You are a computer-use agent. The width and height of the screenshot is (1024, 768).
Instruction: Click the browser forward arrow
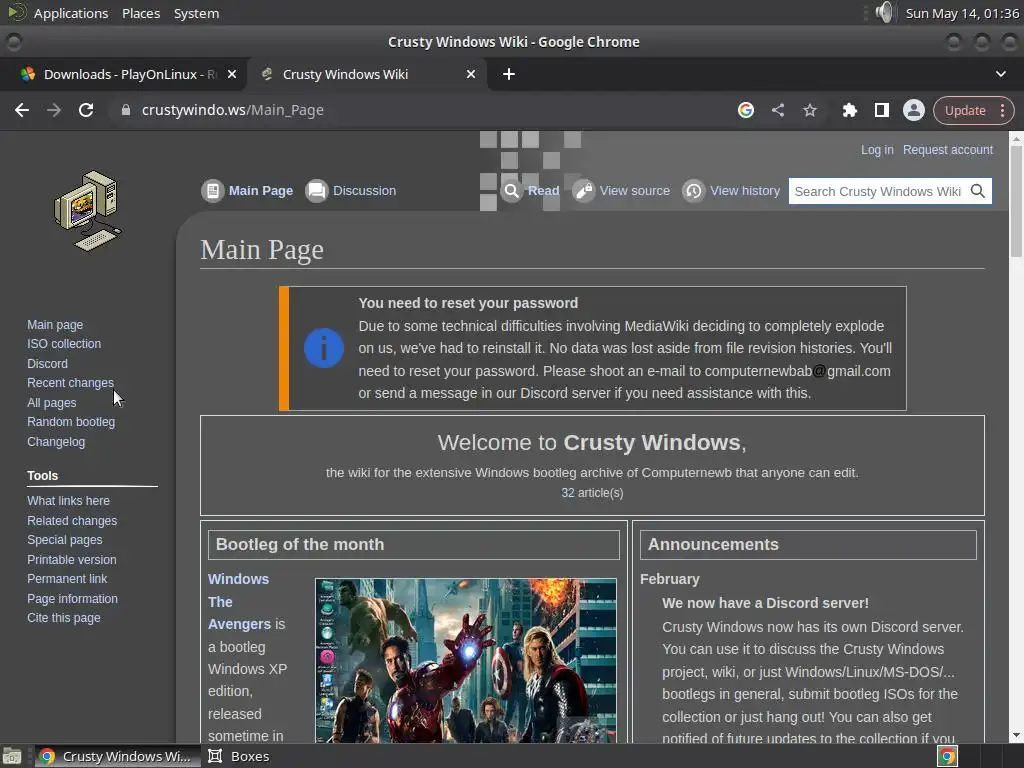[x=54, y=110]
